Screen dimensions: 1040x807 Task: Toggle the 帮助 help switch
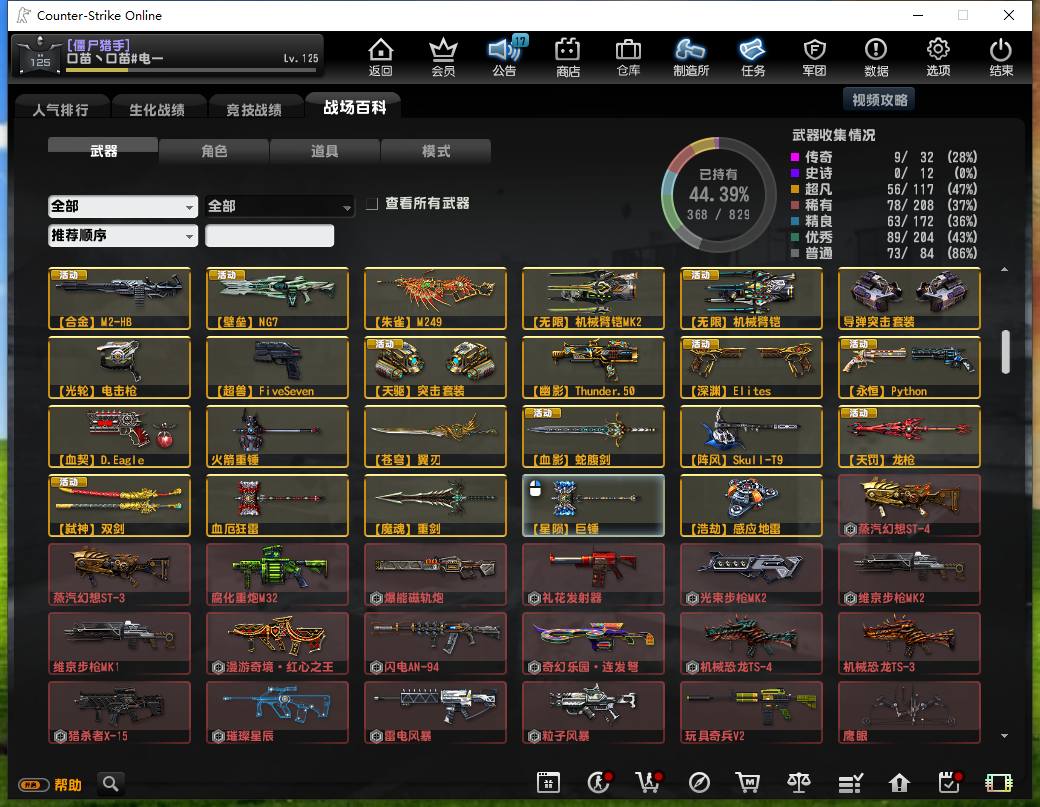click(33, 784)
